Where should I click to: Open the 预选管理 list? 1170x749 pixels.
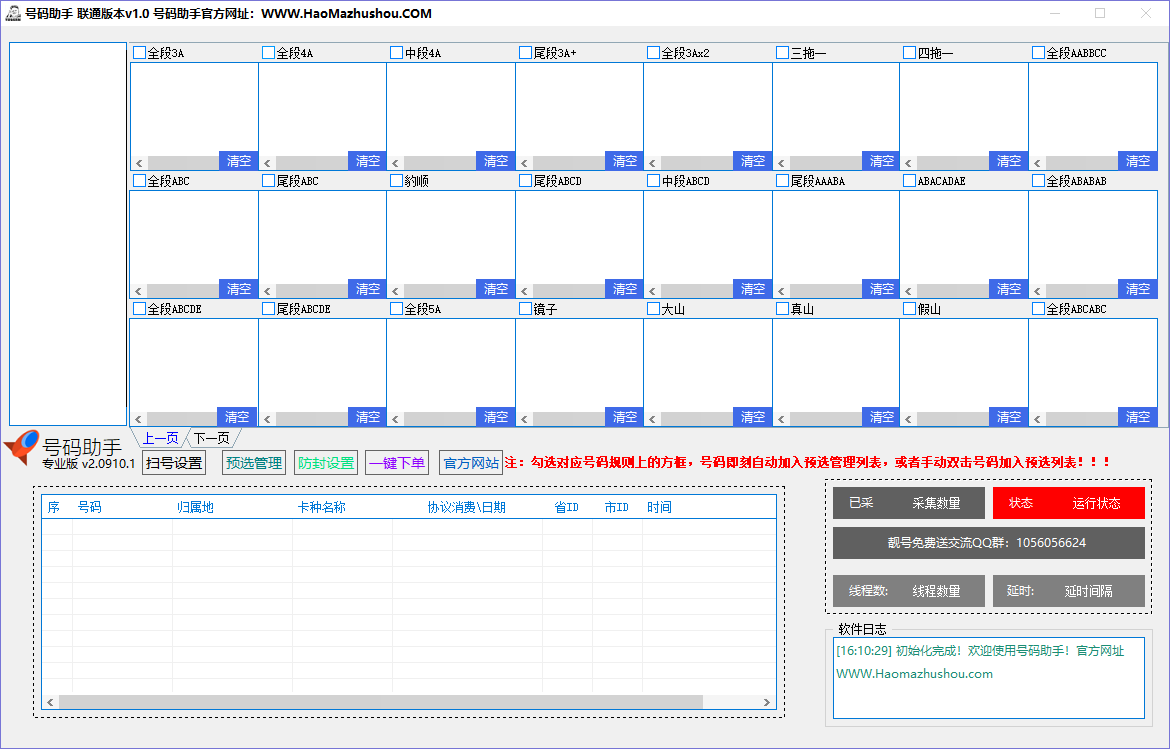pyautogui.click(x=254, y=463)
